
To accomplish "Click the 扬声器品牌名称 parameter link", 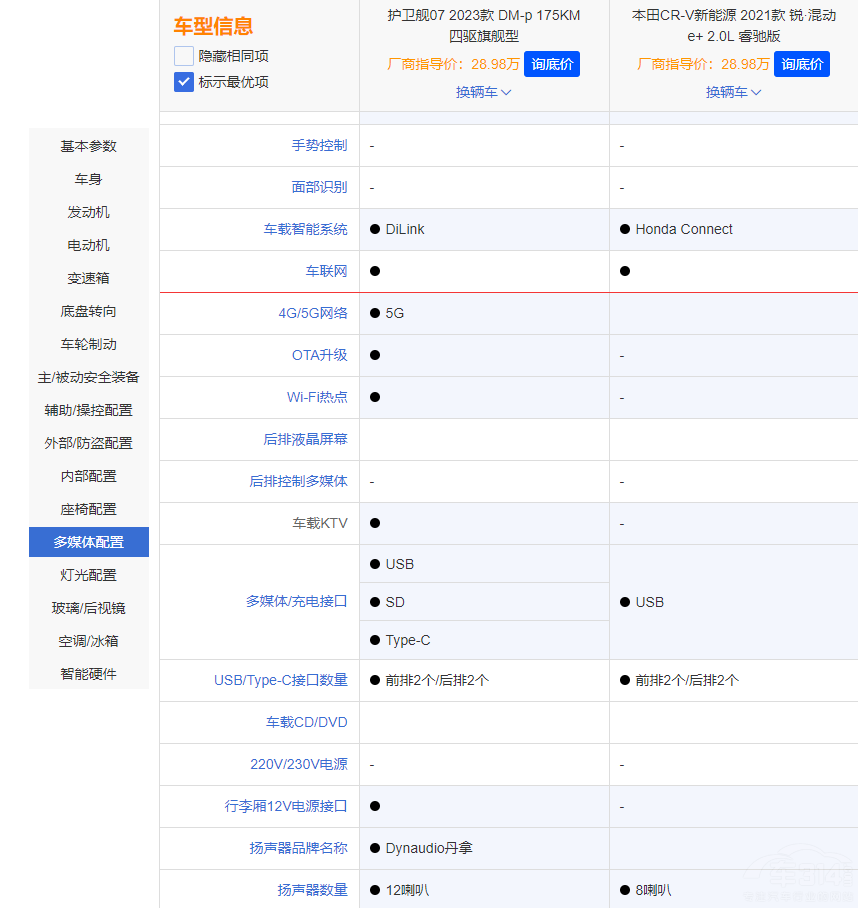I will tap(299, 848).
